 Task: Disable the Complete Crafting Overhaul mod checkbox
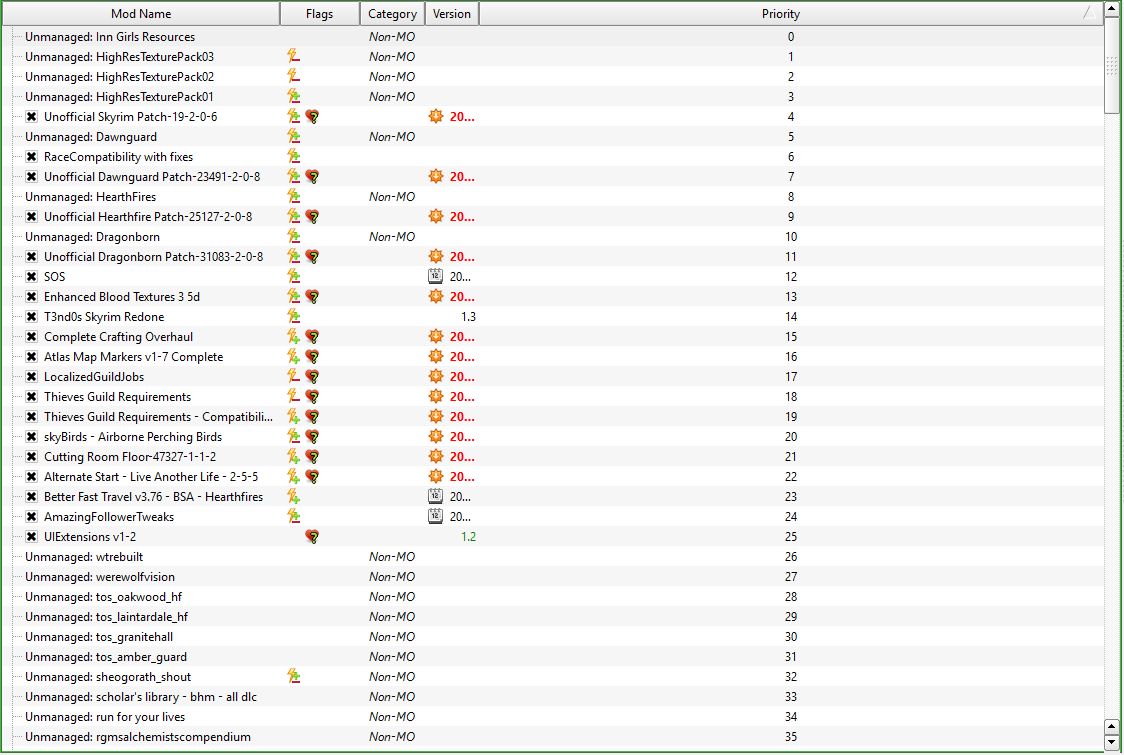pos(32,337)
